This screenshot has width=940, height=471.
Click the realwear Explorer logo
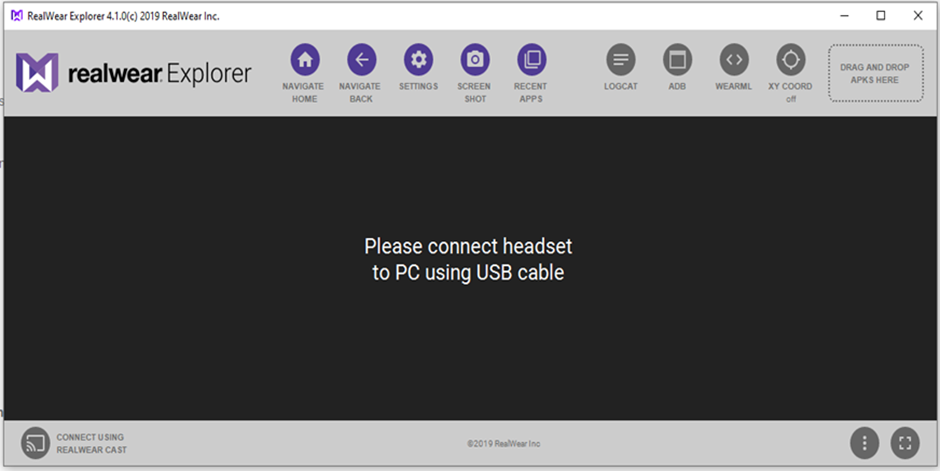coord(134,74)
